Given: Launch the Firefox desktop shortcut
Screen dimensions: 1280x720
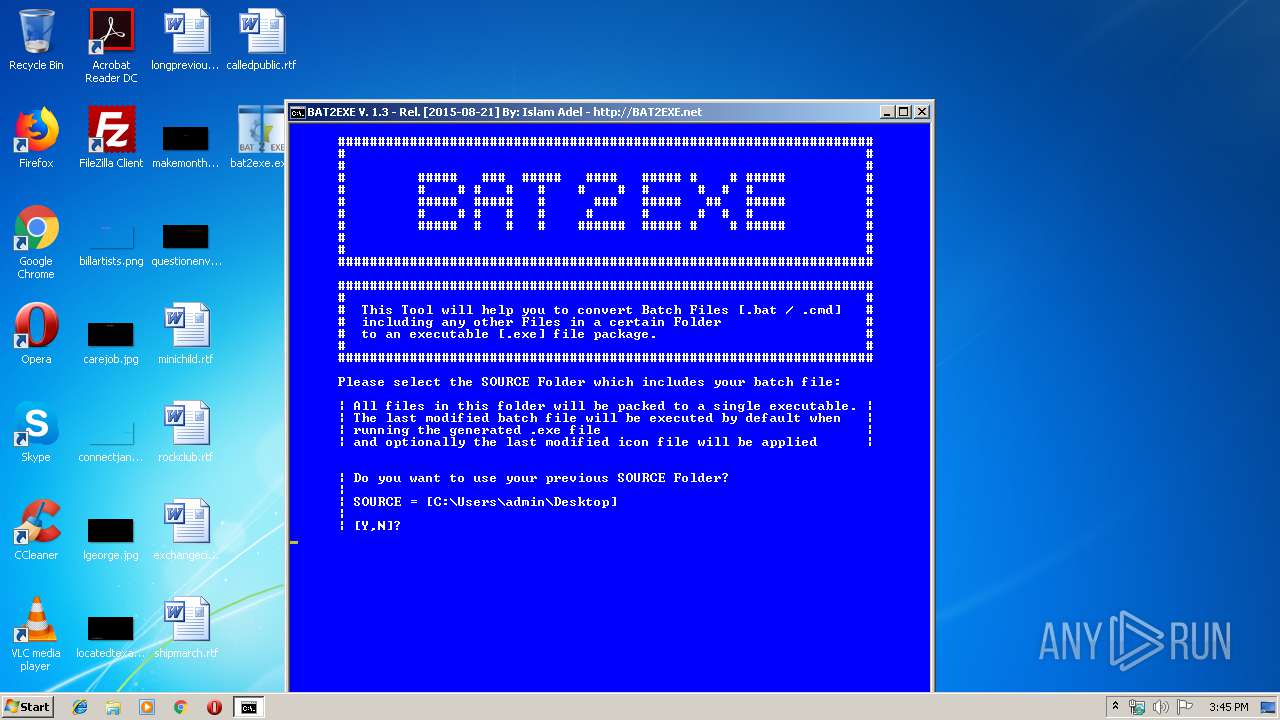Looking at the screenshot, I should pyautogui.click(x=36, y=138).
